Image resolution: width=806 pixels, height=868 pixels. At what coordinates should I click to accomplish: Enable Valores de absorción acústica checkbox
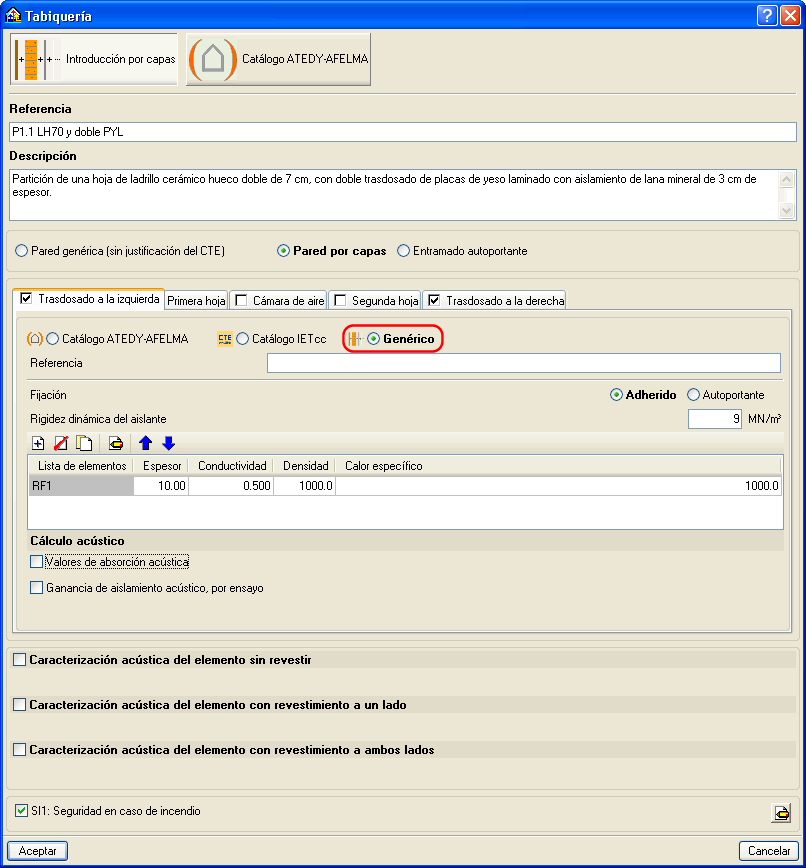click(37, 562)
